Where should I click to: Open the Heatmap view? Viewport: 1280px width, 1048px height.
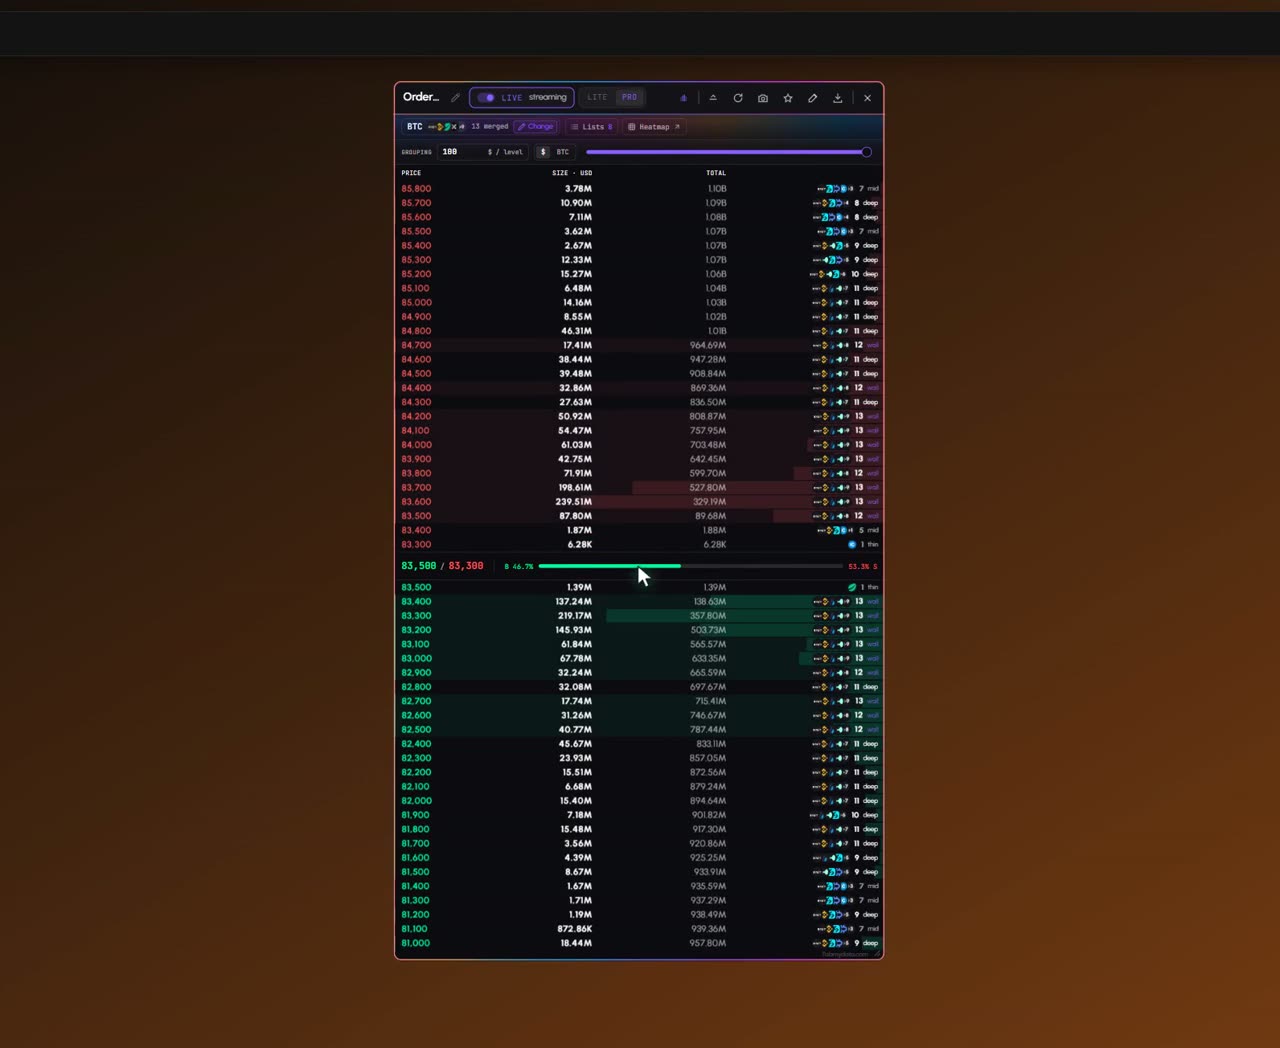(x=654, y=127)
